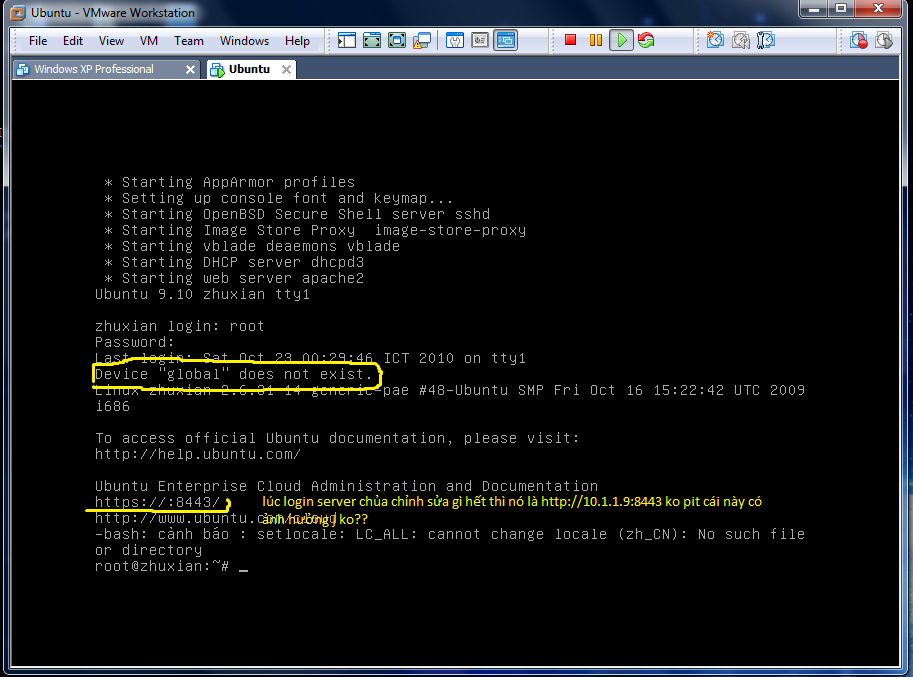Close the Ubuntu tab
Screen dimensions: 913x677
(286, 69)
